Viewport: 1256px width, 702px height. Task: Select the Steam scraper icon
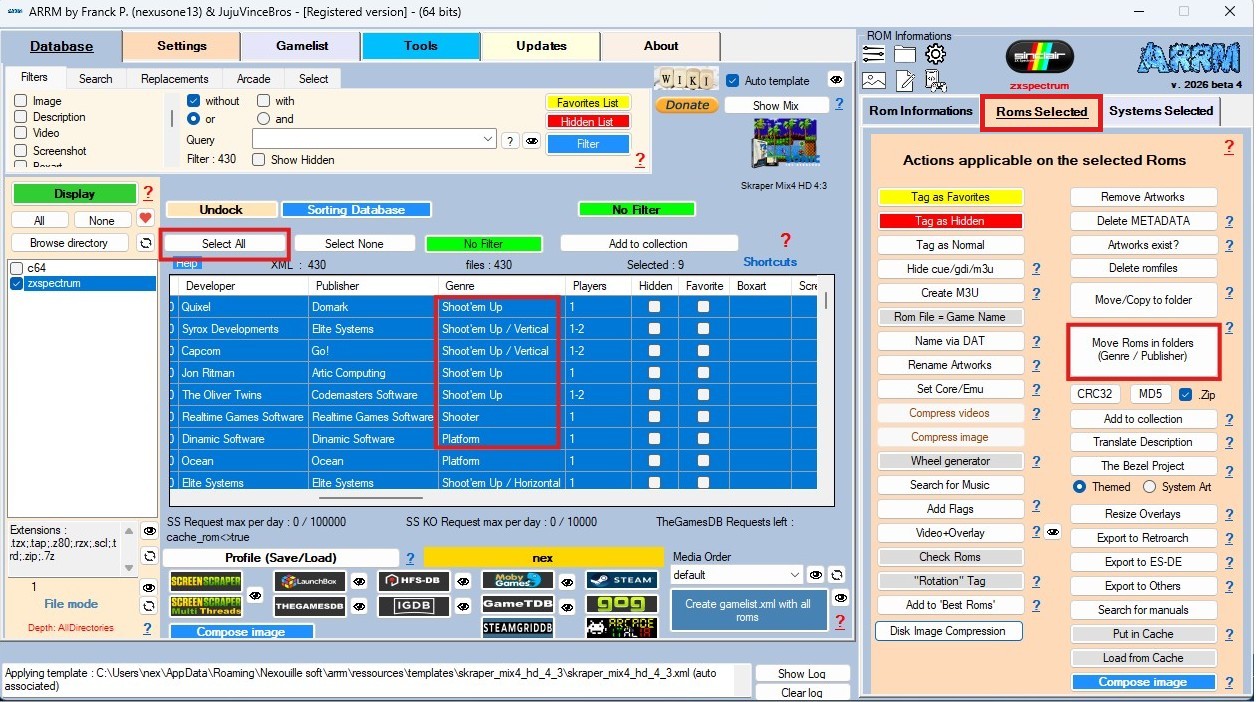pyautogui.click(x=621, y=580)
